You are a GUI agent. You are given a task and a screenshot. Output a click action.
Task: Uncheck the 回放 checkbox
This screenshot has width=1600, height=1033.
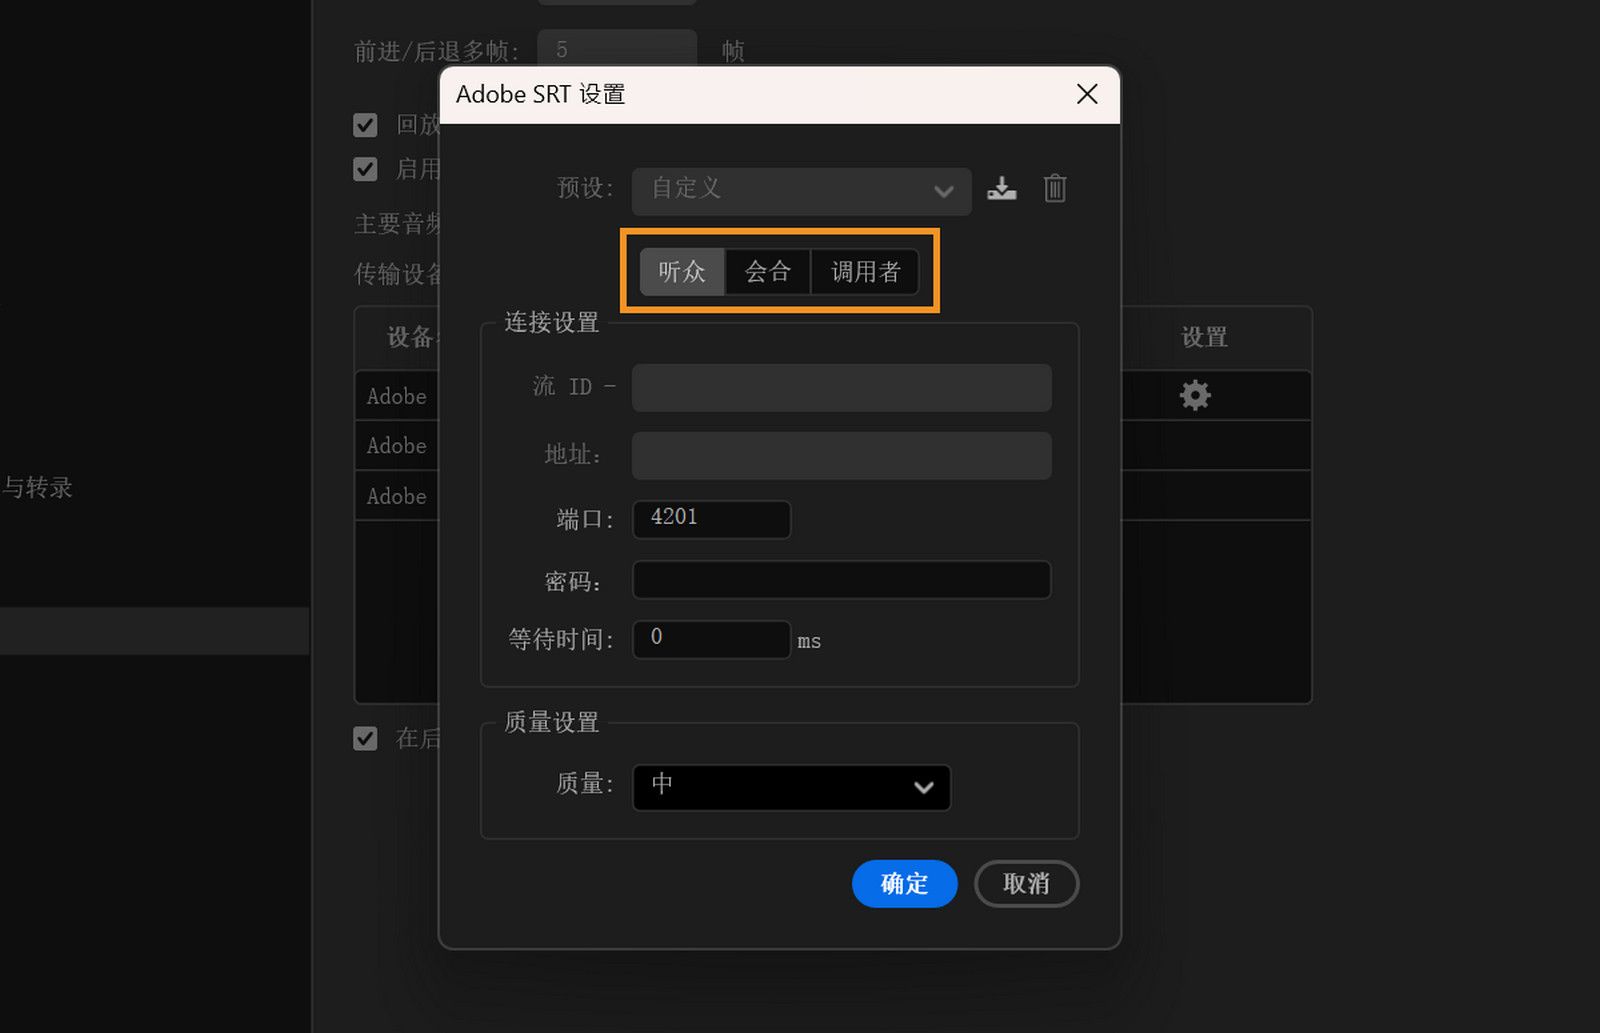(x=365, y=124)
